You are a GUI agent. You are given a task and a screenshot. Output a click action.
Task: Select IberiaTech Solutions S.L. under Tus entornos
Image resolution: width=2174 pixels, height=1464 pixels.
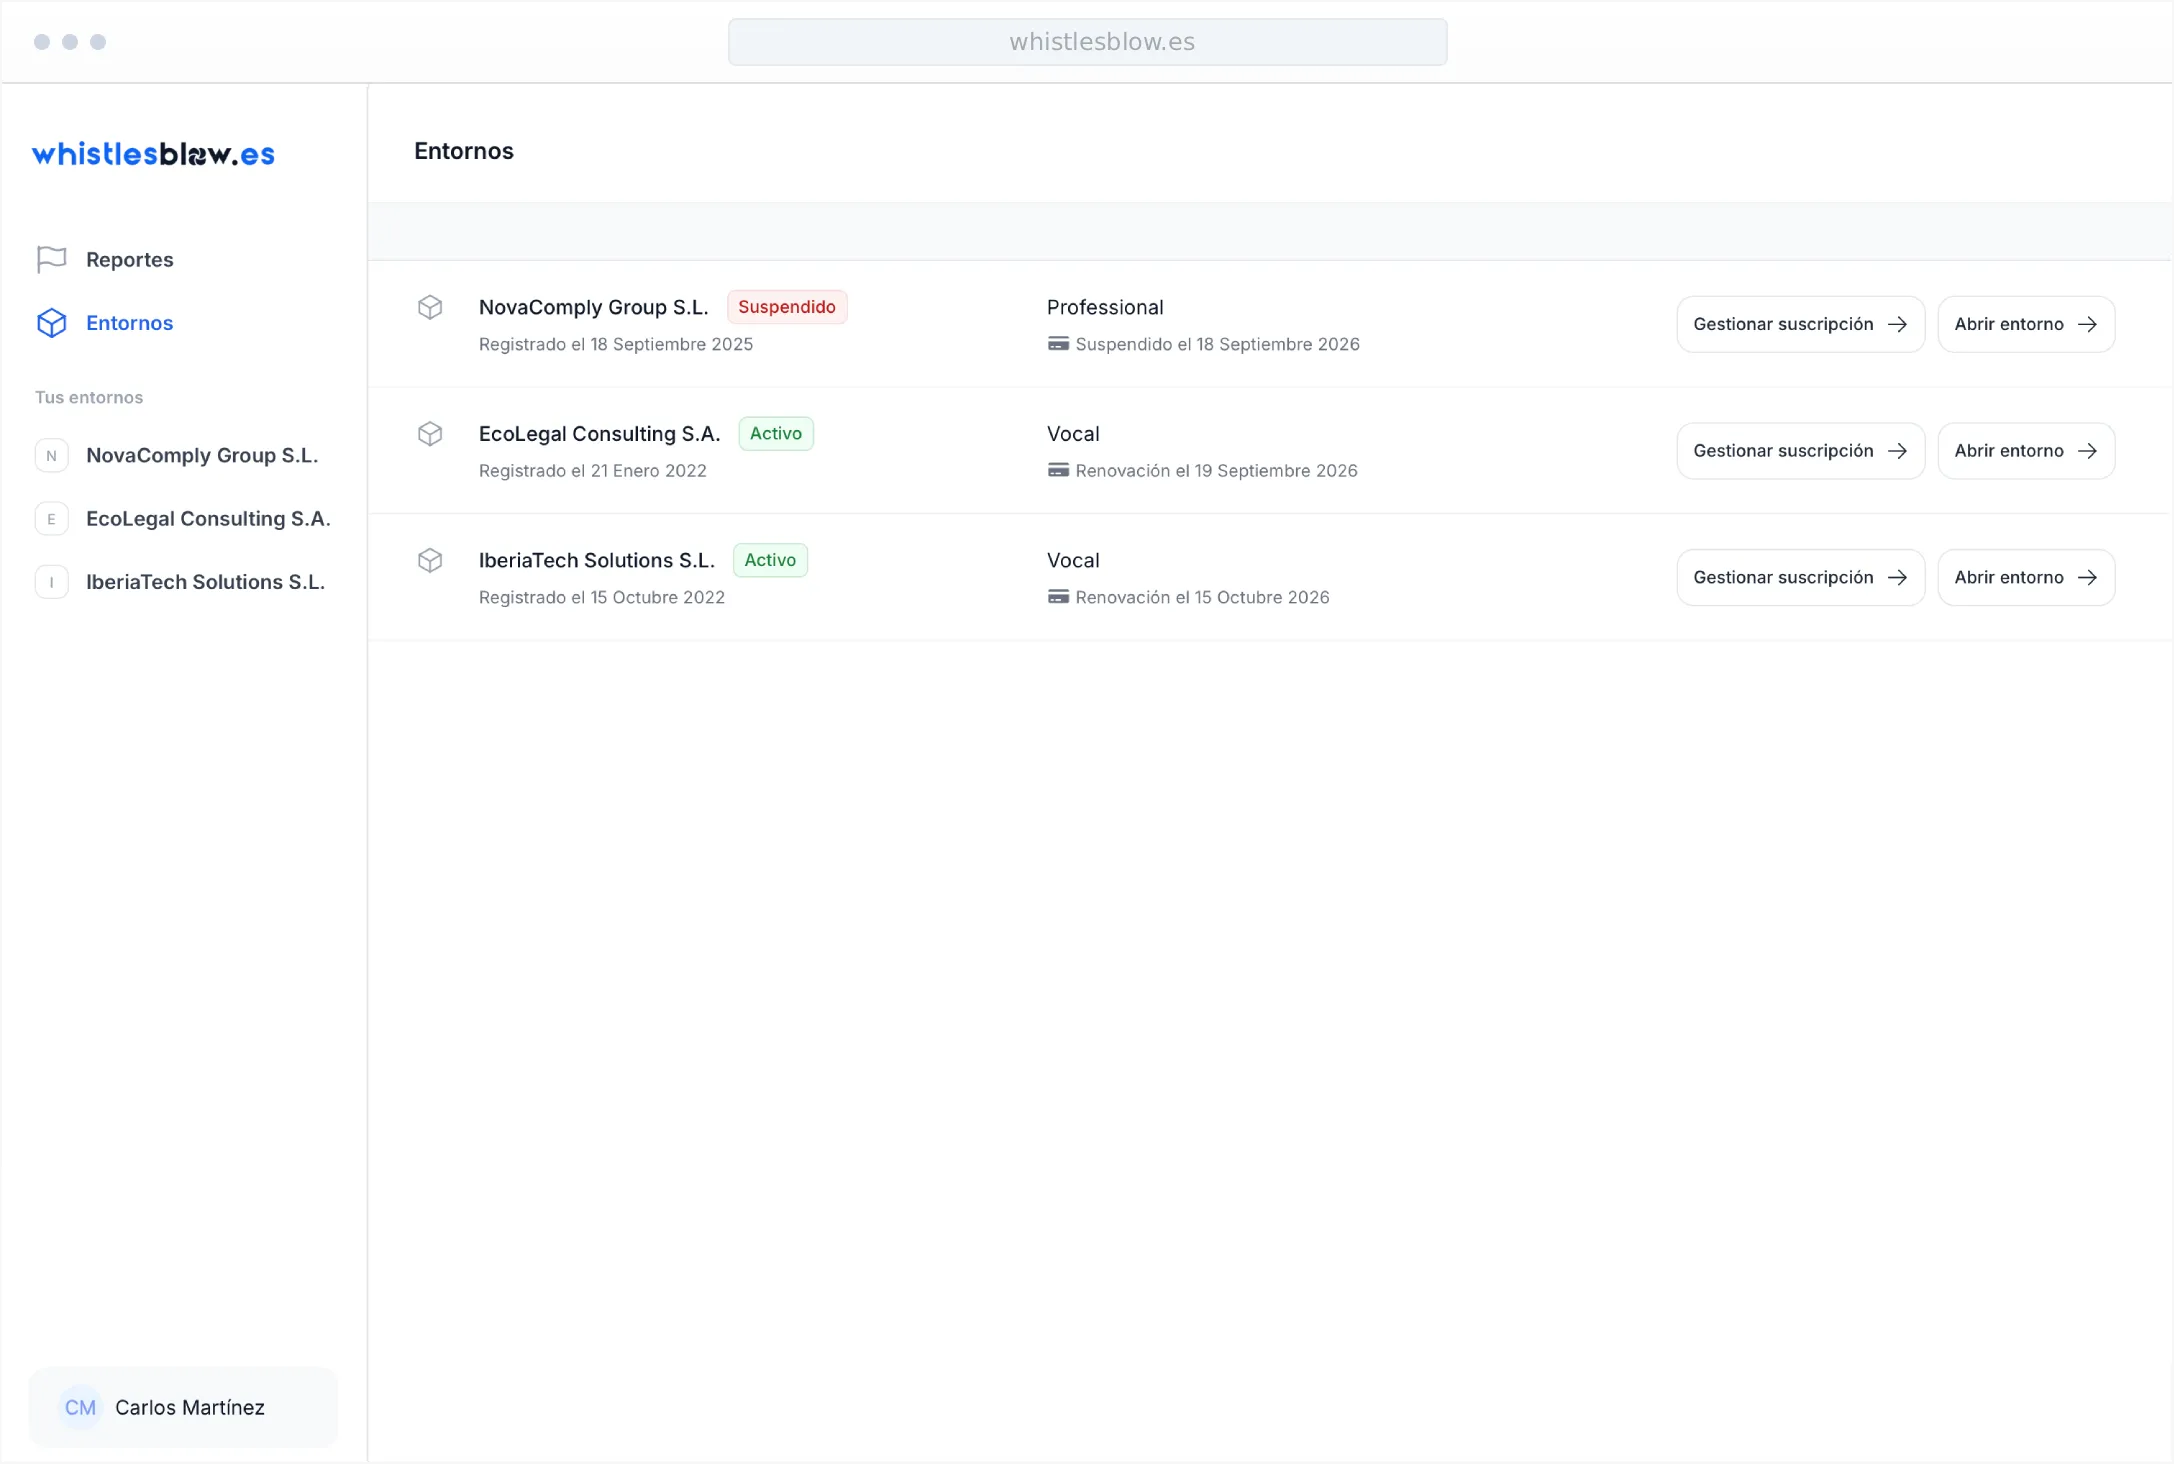(205, 582)
